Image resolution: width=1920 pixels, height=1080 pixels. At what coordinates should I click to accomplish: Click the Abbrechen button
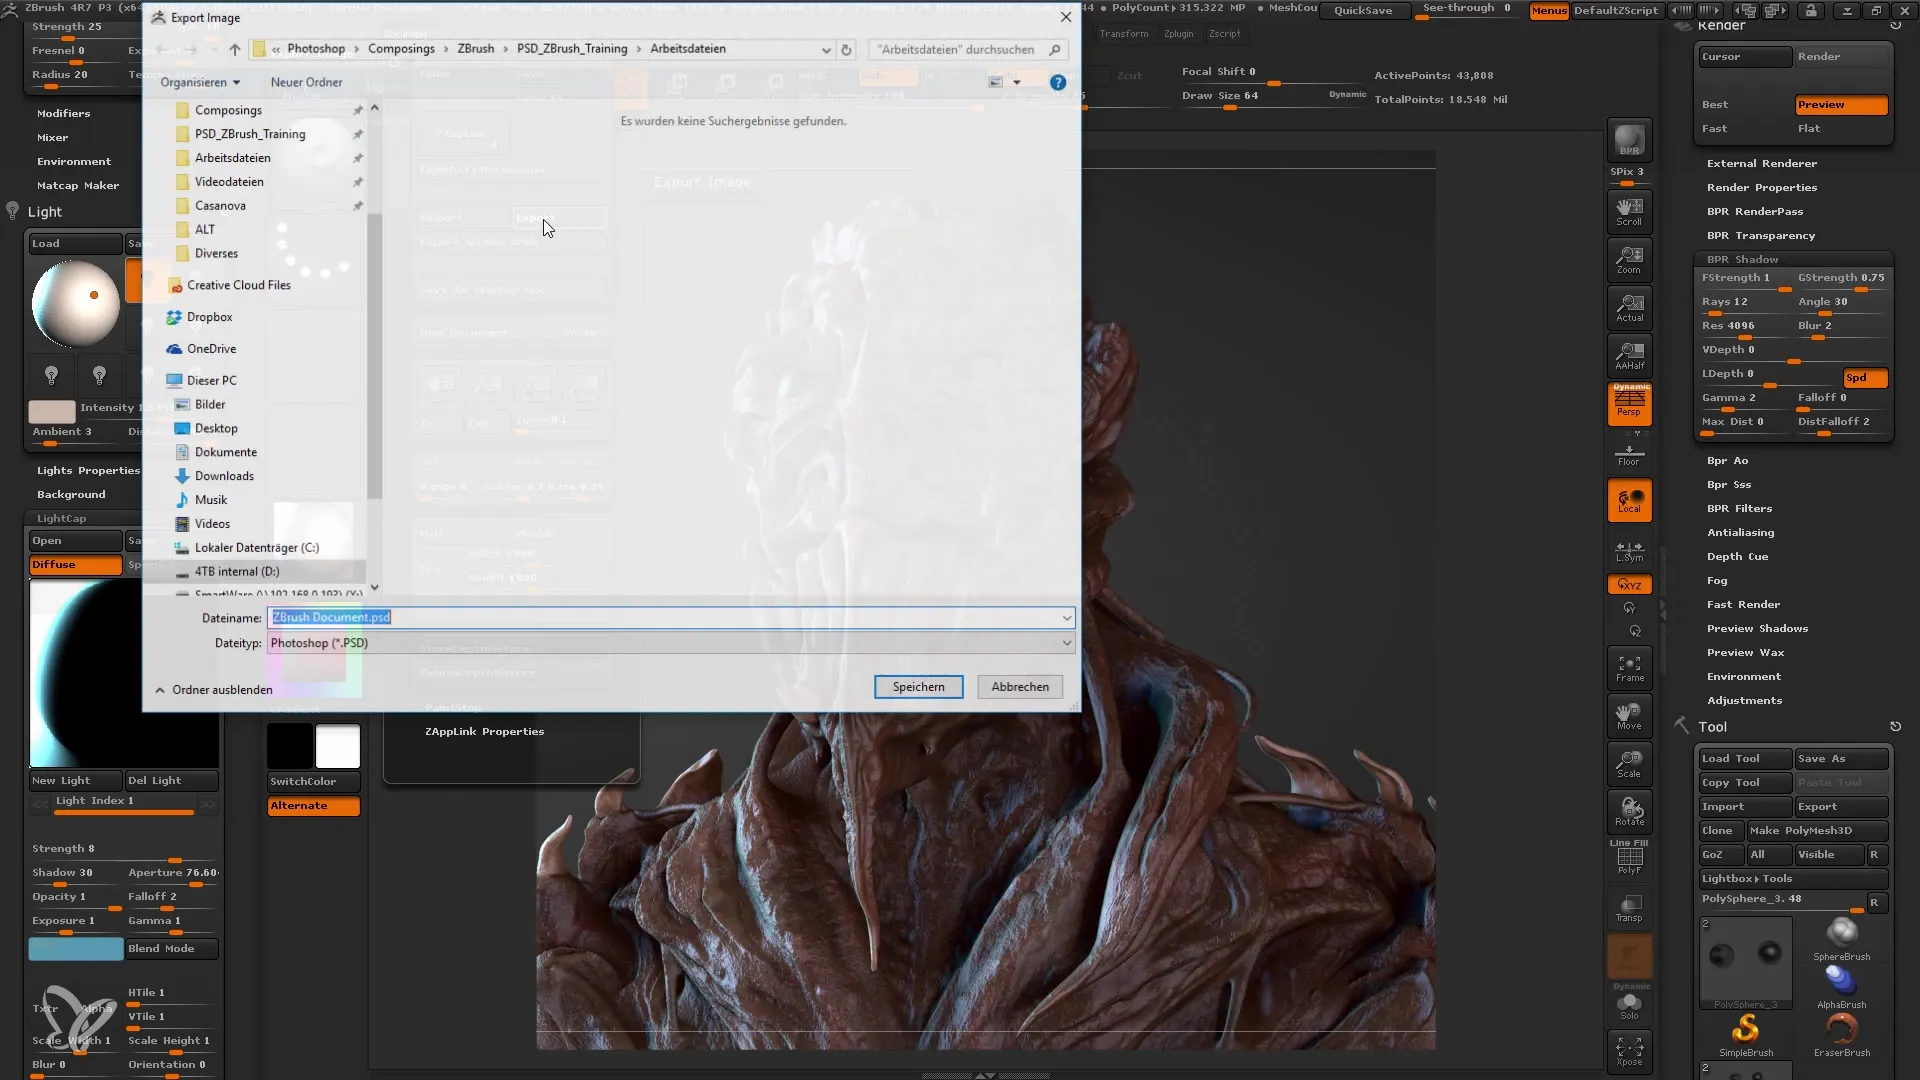[x=1019, y=687]
